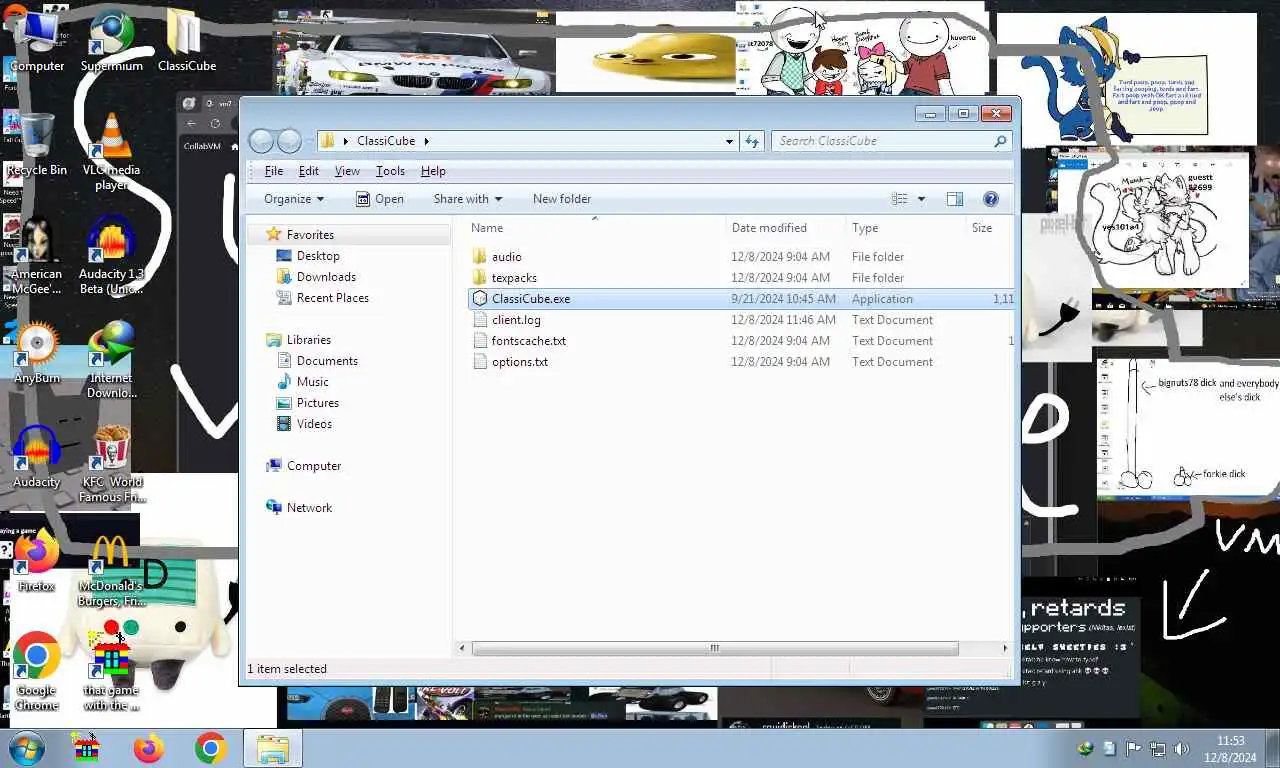
Task: Expand the root breadcrumb arrow before ClassiCube
Action: tap(346, 141)
